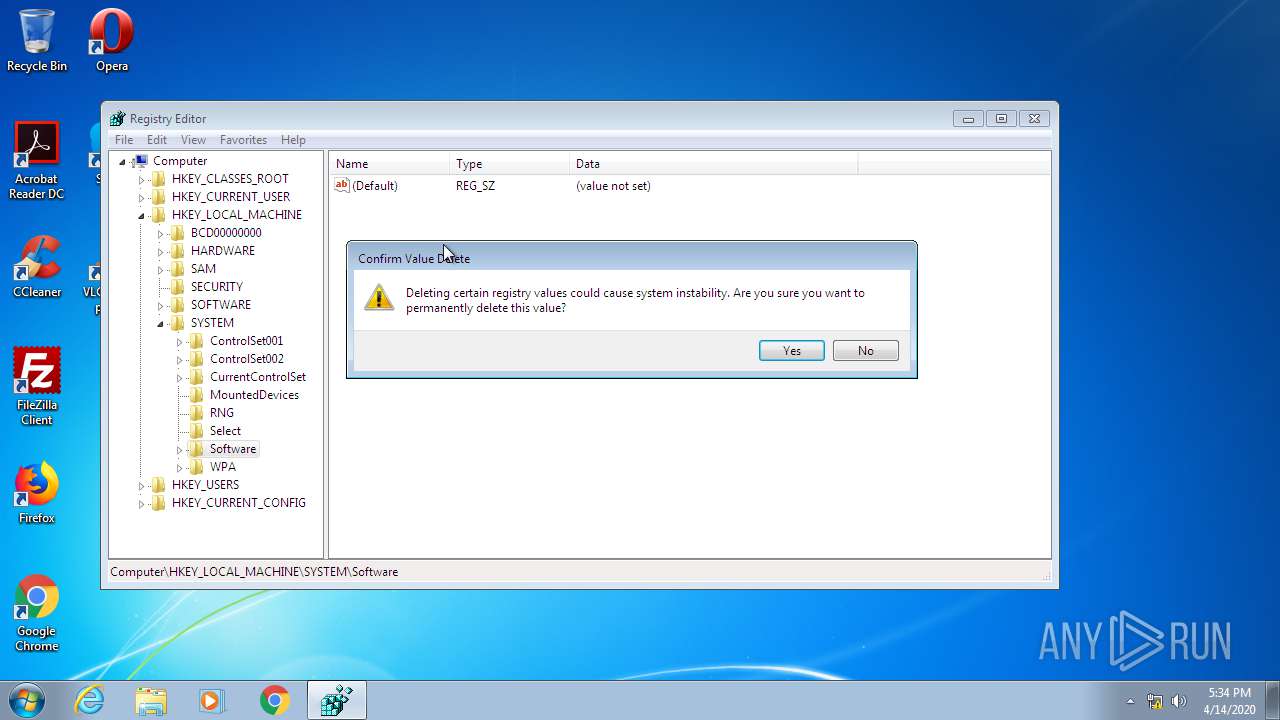The image size is (1280, 720).
Task: Open the network status tray icon
Action: pos(1155,701)
